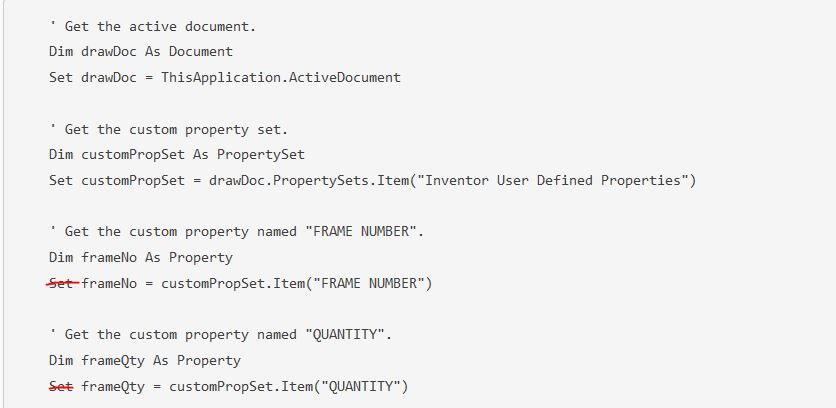Click the "Inventor User Defined Properties" string

pyautogui.click(x=553, y=181)
